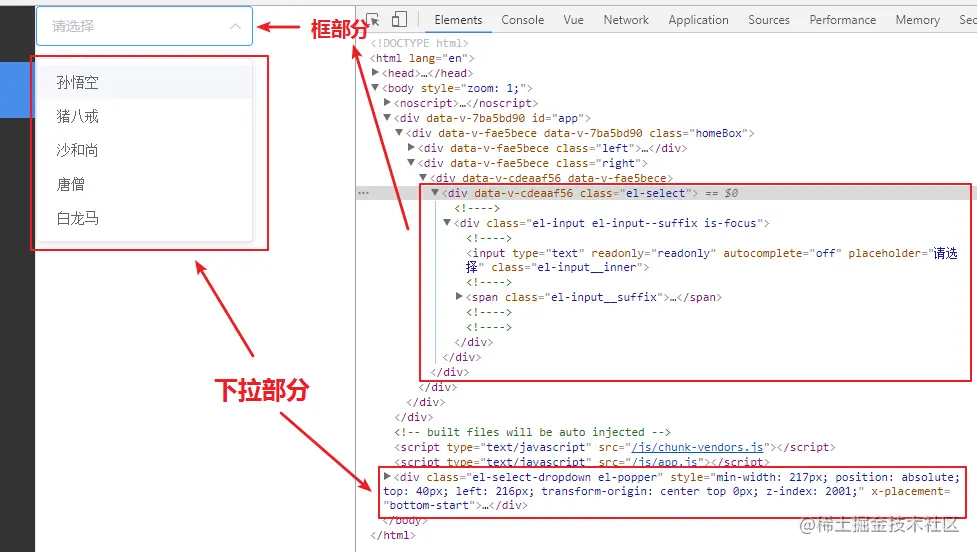Click the 请选择 select input
Viewport: 977px width, 552px height.
[x=145, y=26]
